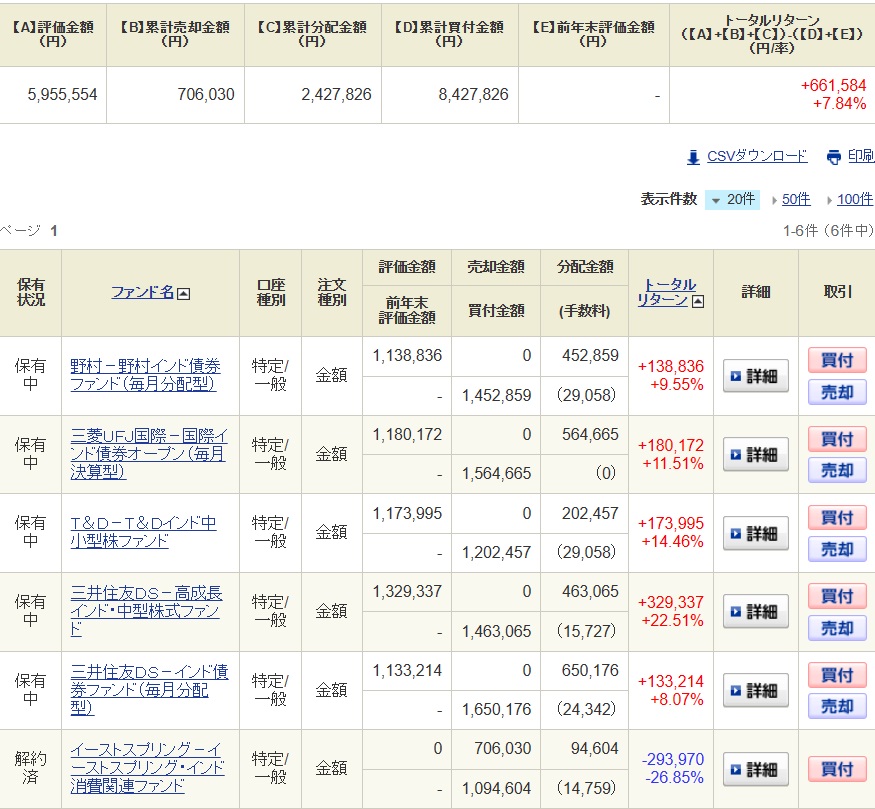The width and height of the screenshot is (875, 809).
Task: Click 買付 for the 高成長インド・中型株式 fund
Action: 837,596
